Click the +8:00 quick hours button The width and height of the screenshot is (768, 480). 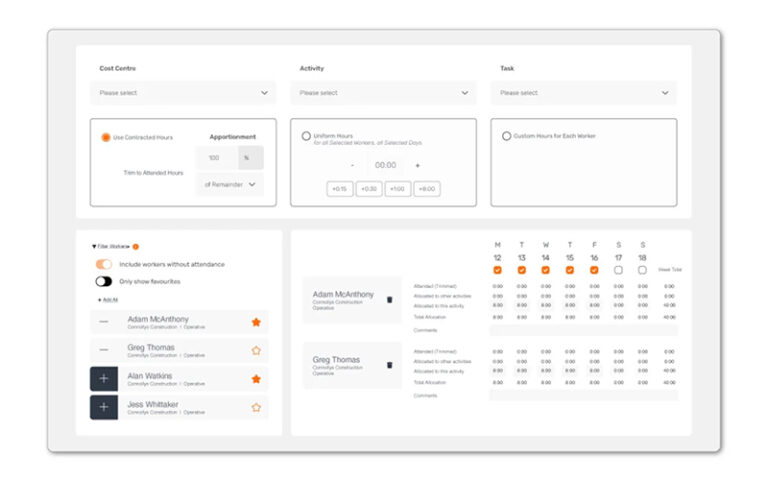click(x=427, y=189)
